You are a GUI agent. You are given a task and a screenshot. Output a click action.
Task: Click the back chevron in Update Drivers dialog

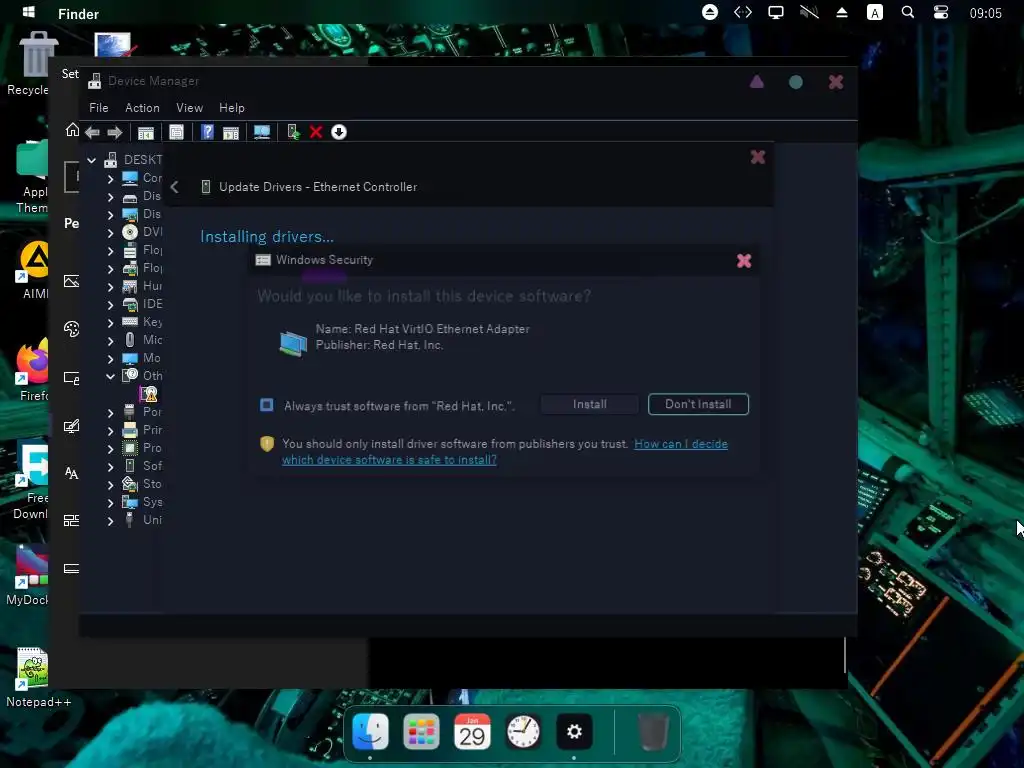pyautogui.click(x=174, y=187)
